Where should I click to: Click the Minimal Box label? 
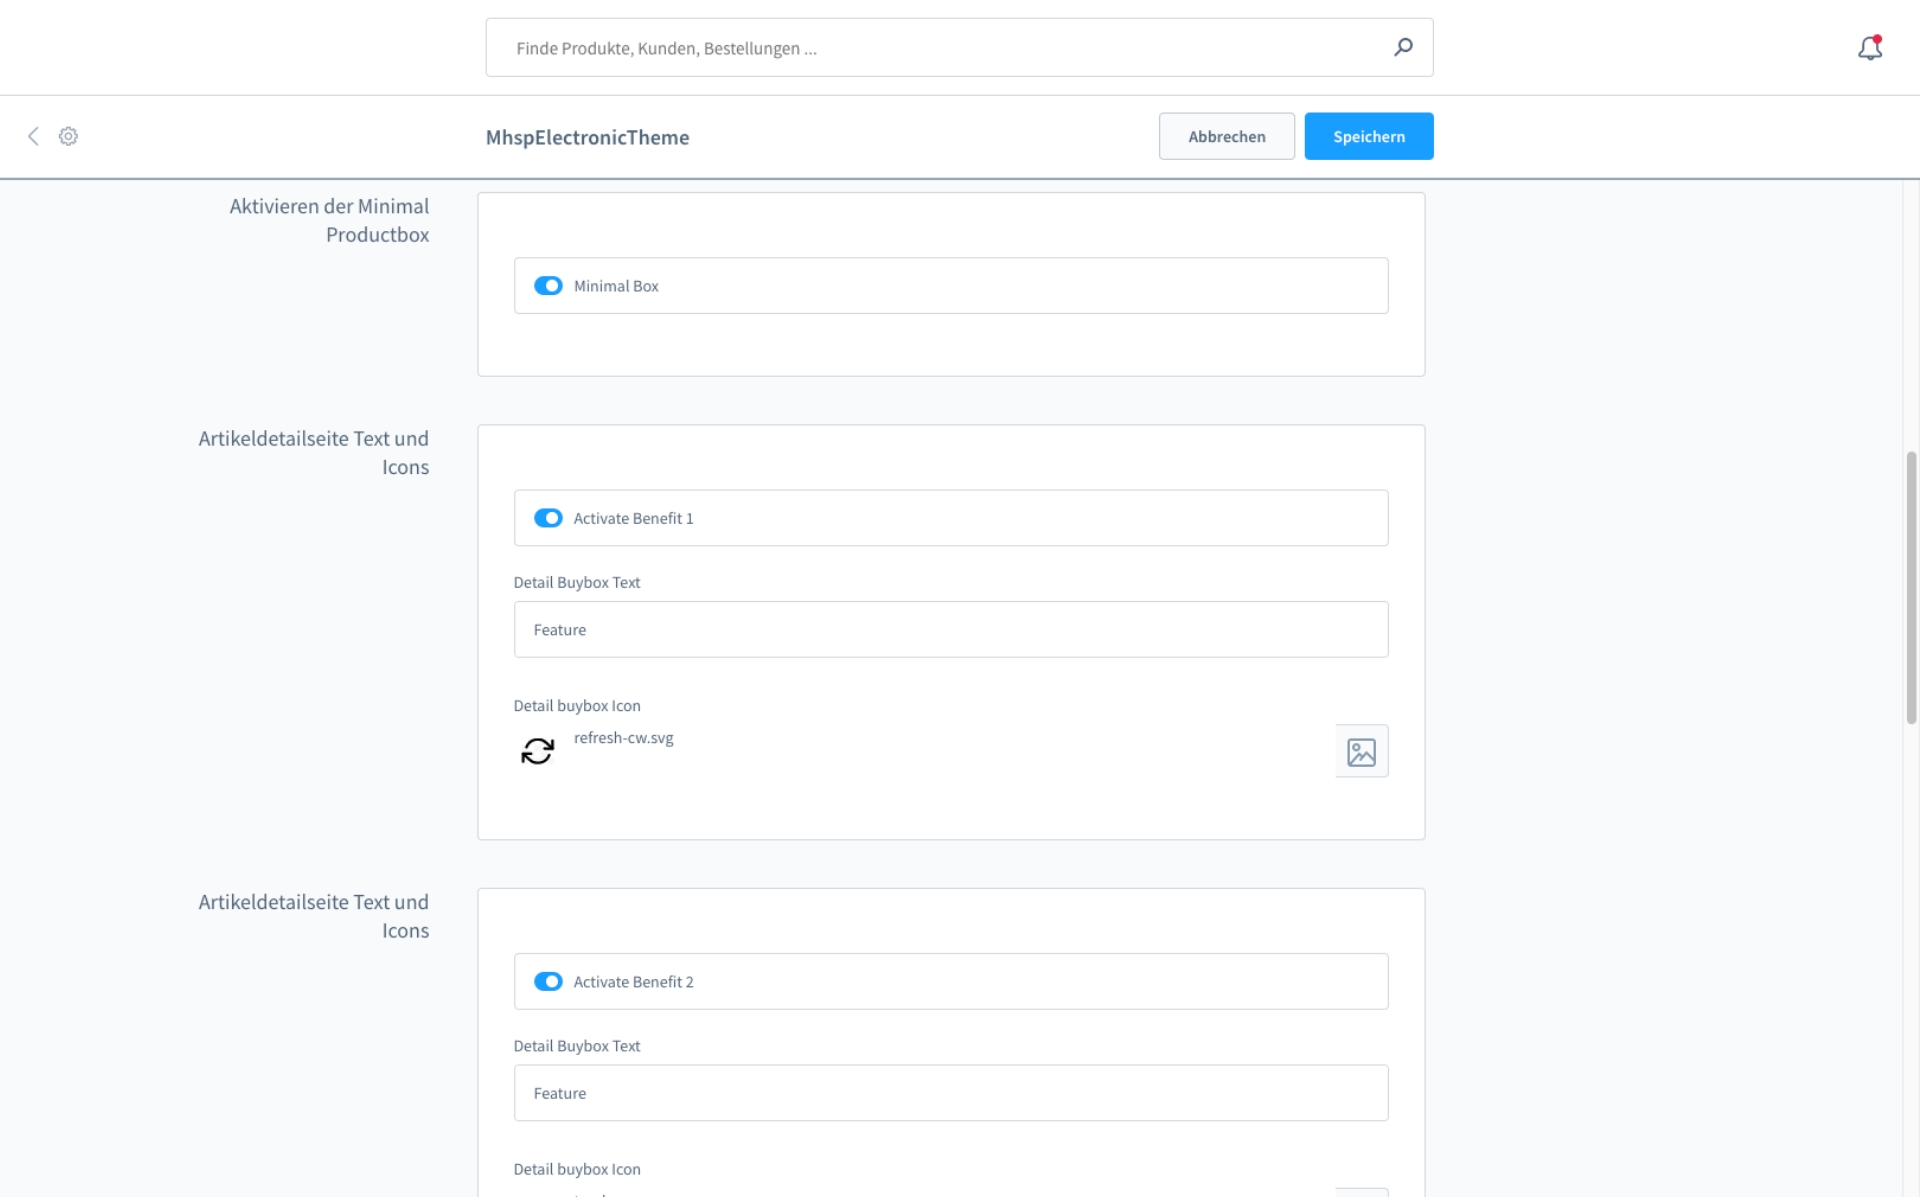point(616,286)
